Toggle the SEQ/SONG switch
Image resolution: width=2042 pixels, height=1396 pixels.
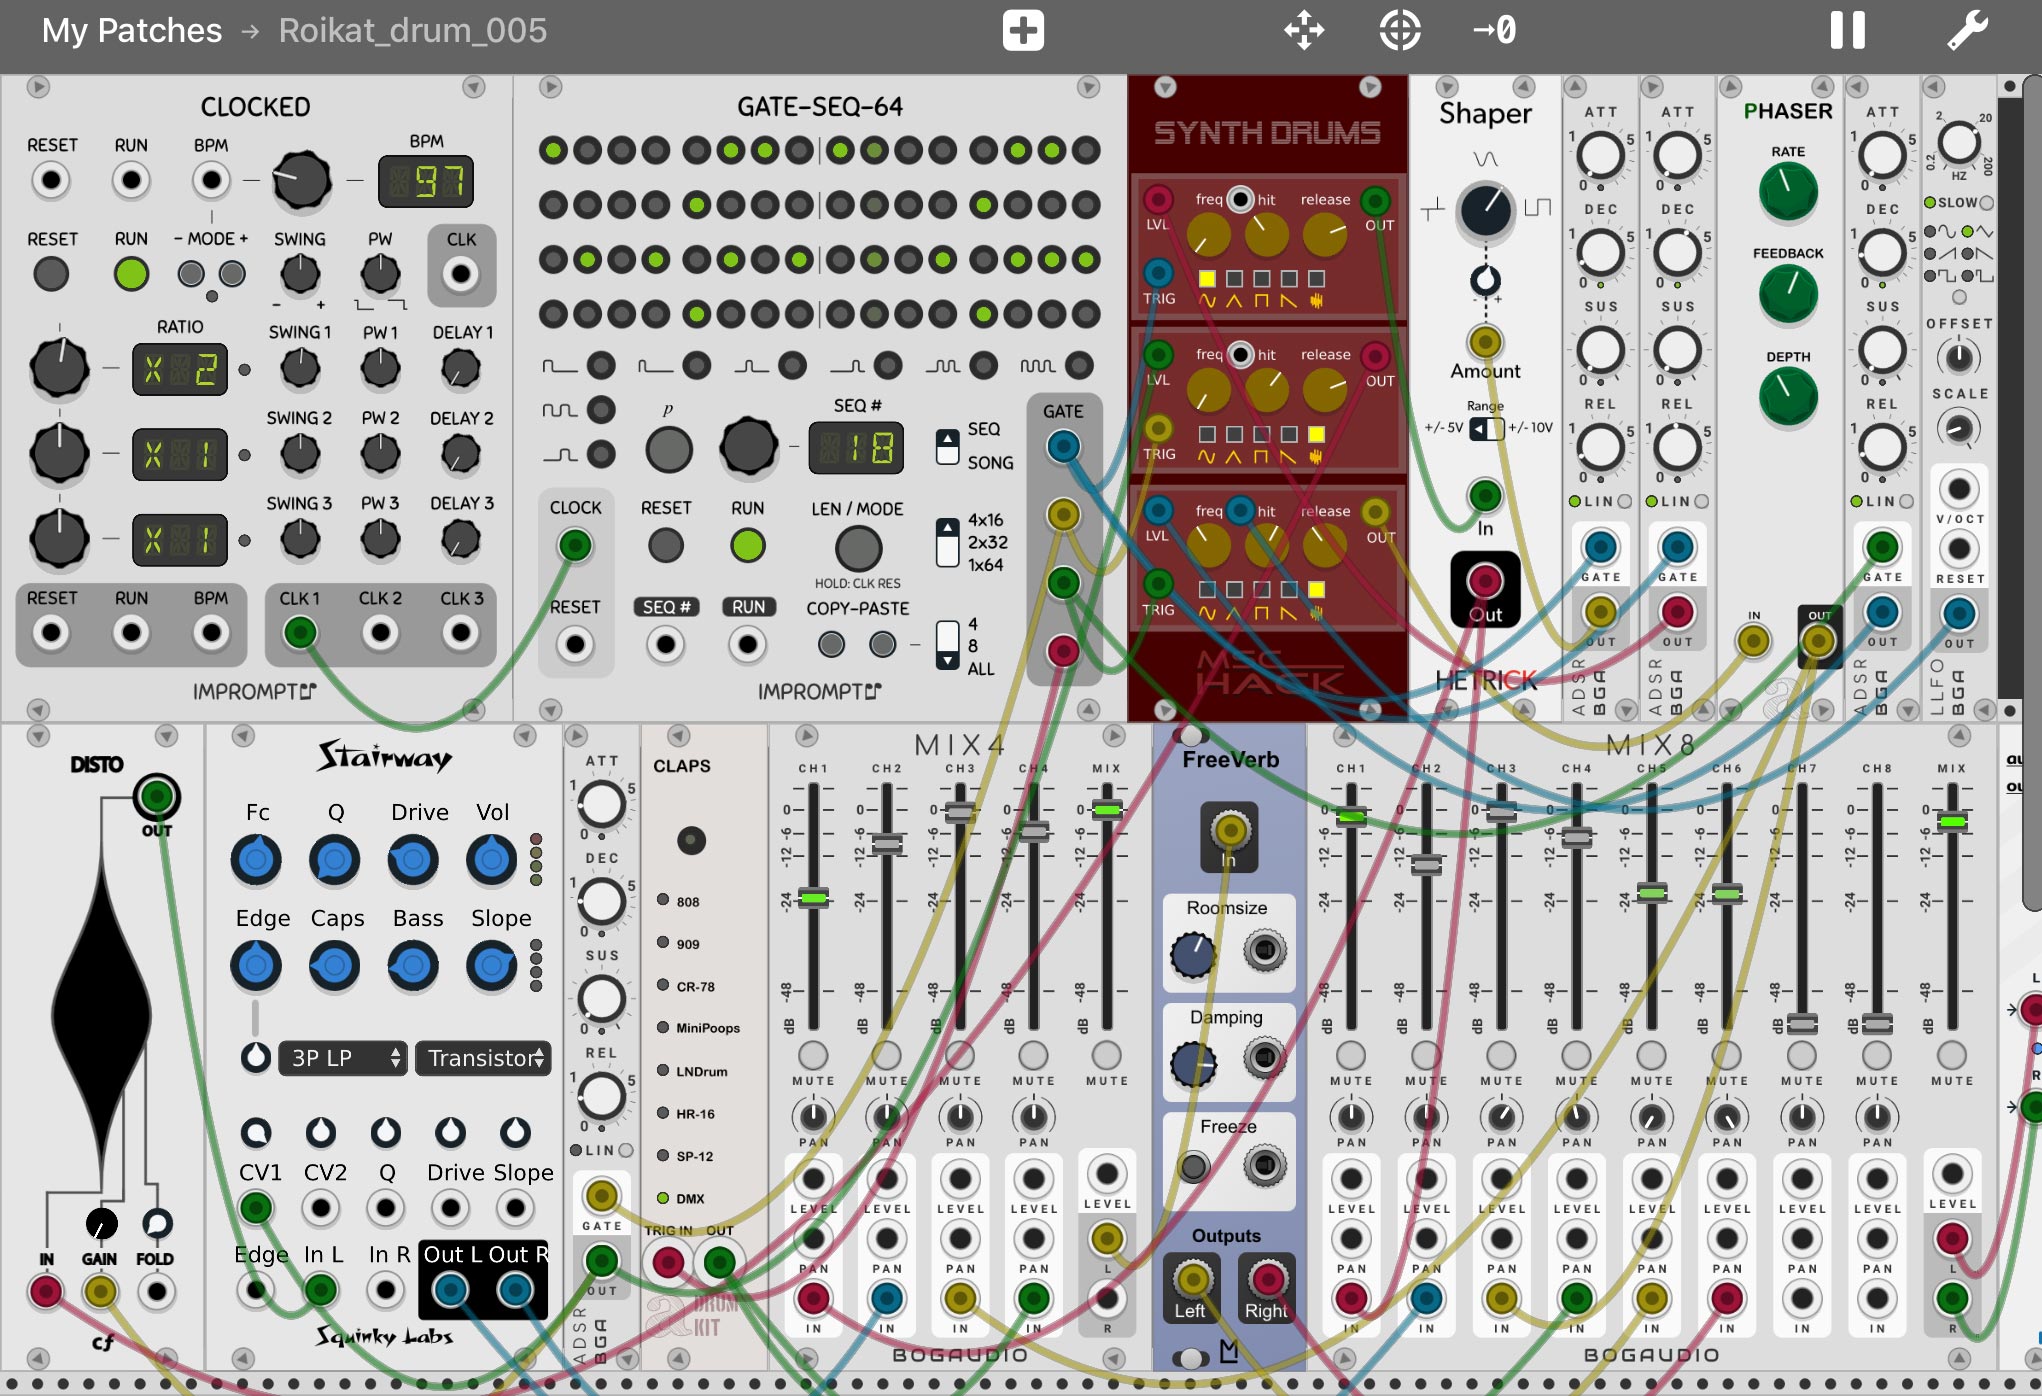pyautogui.click(x=947, y=446)
